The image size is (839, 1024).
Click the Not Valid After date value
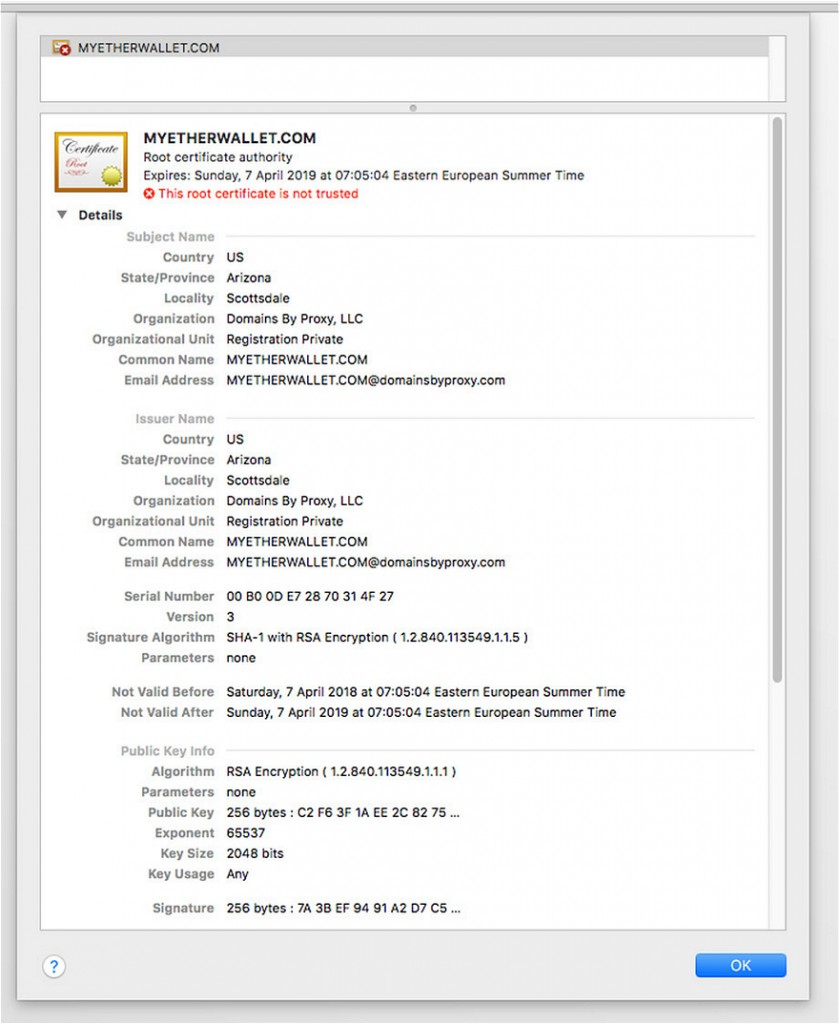tap(421, 712)
